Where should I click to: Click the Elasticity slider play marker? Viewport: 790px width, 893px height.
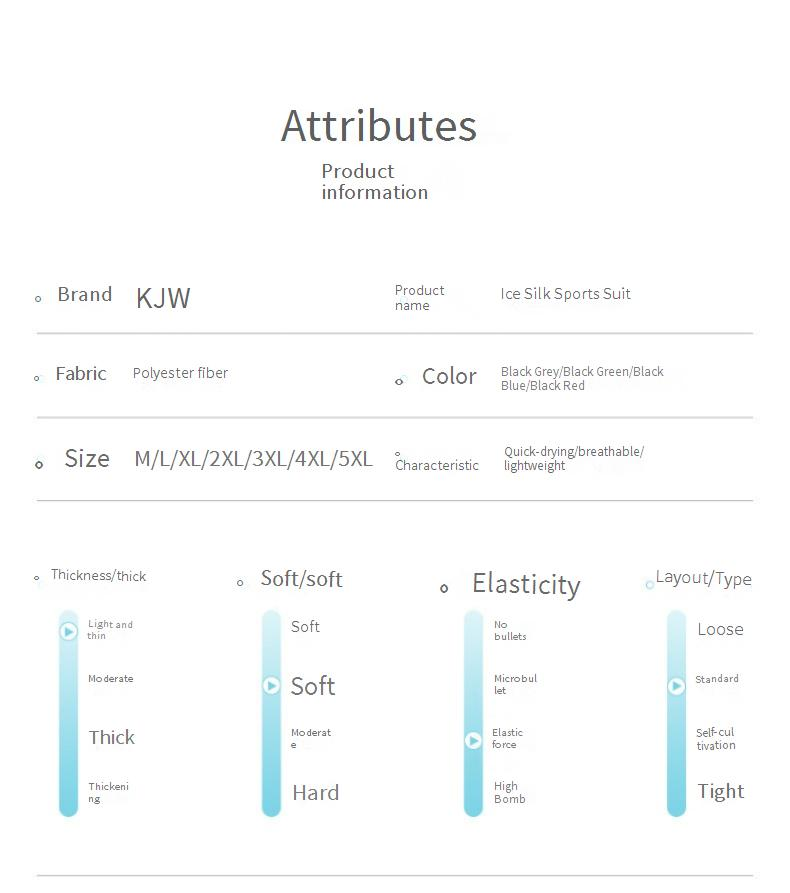(x=474, y=740)
